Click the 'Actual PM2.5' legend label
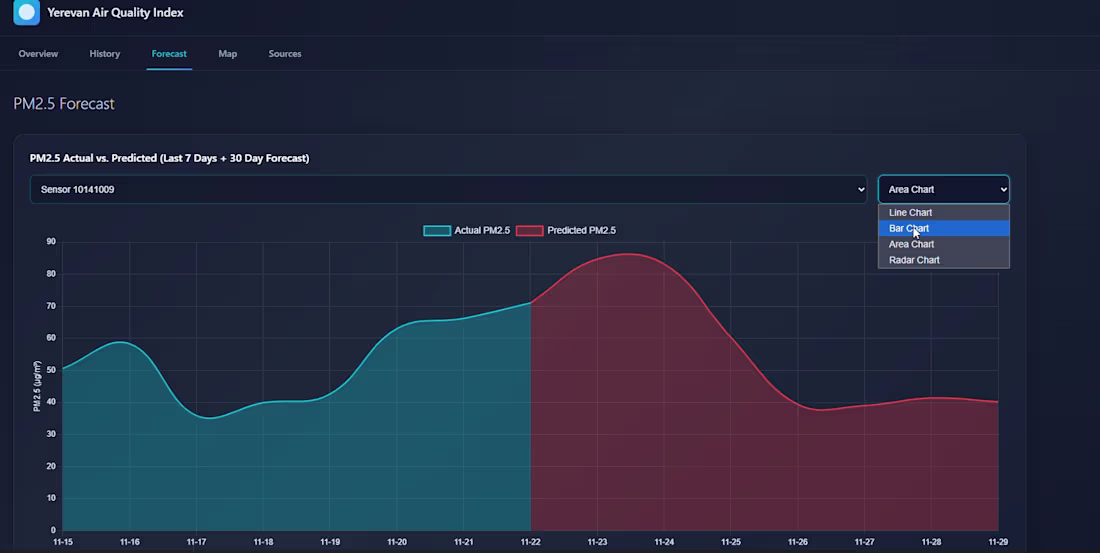The height and width of the screenshot is (553, 1100). pos(482,230)
